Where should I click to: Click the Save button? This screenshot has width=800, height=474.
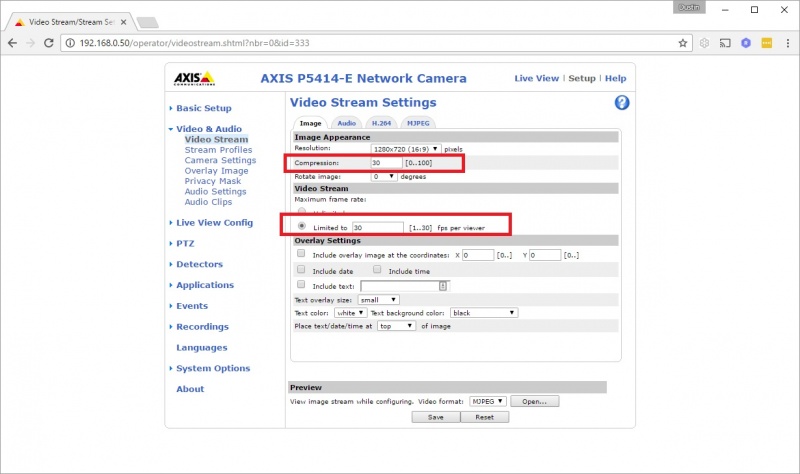point(436,417)
